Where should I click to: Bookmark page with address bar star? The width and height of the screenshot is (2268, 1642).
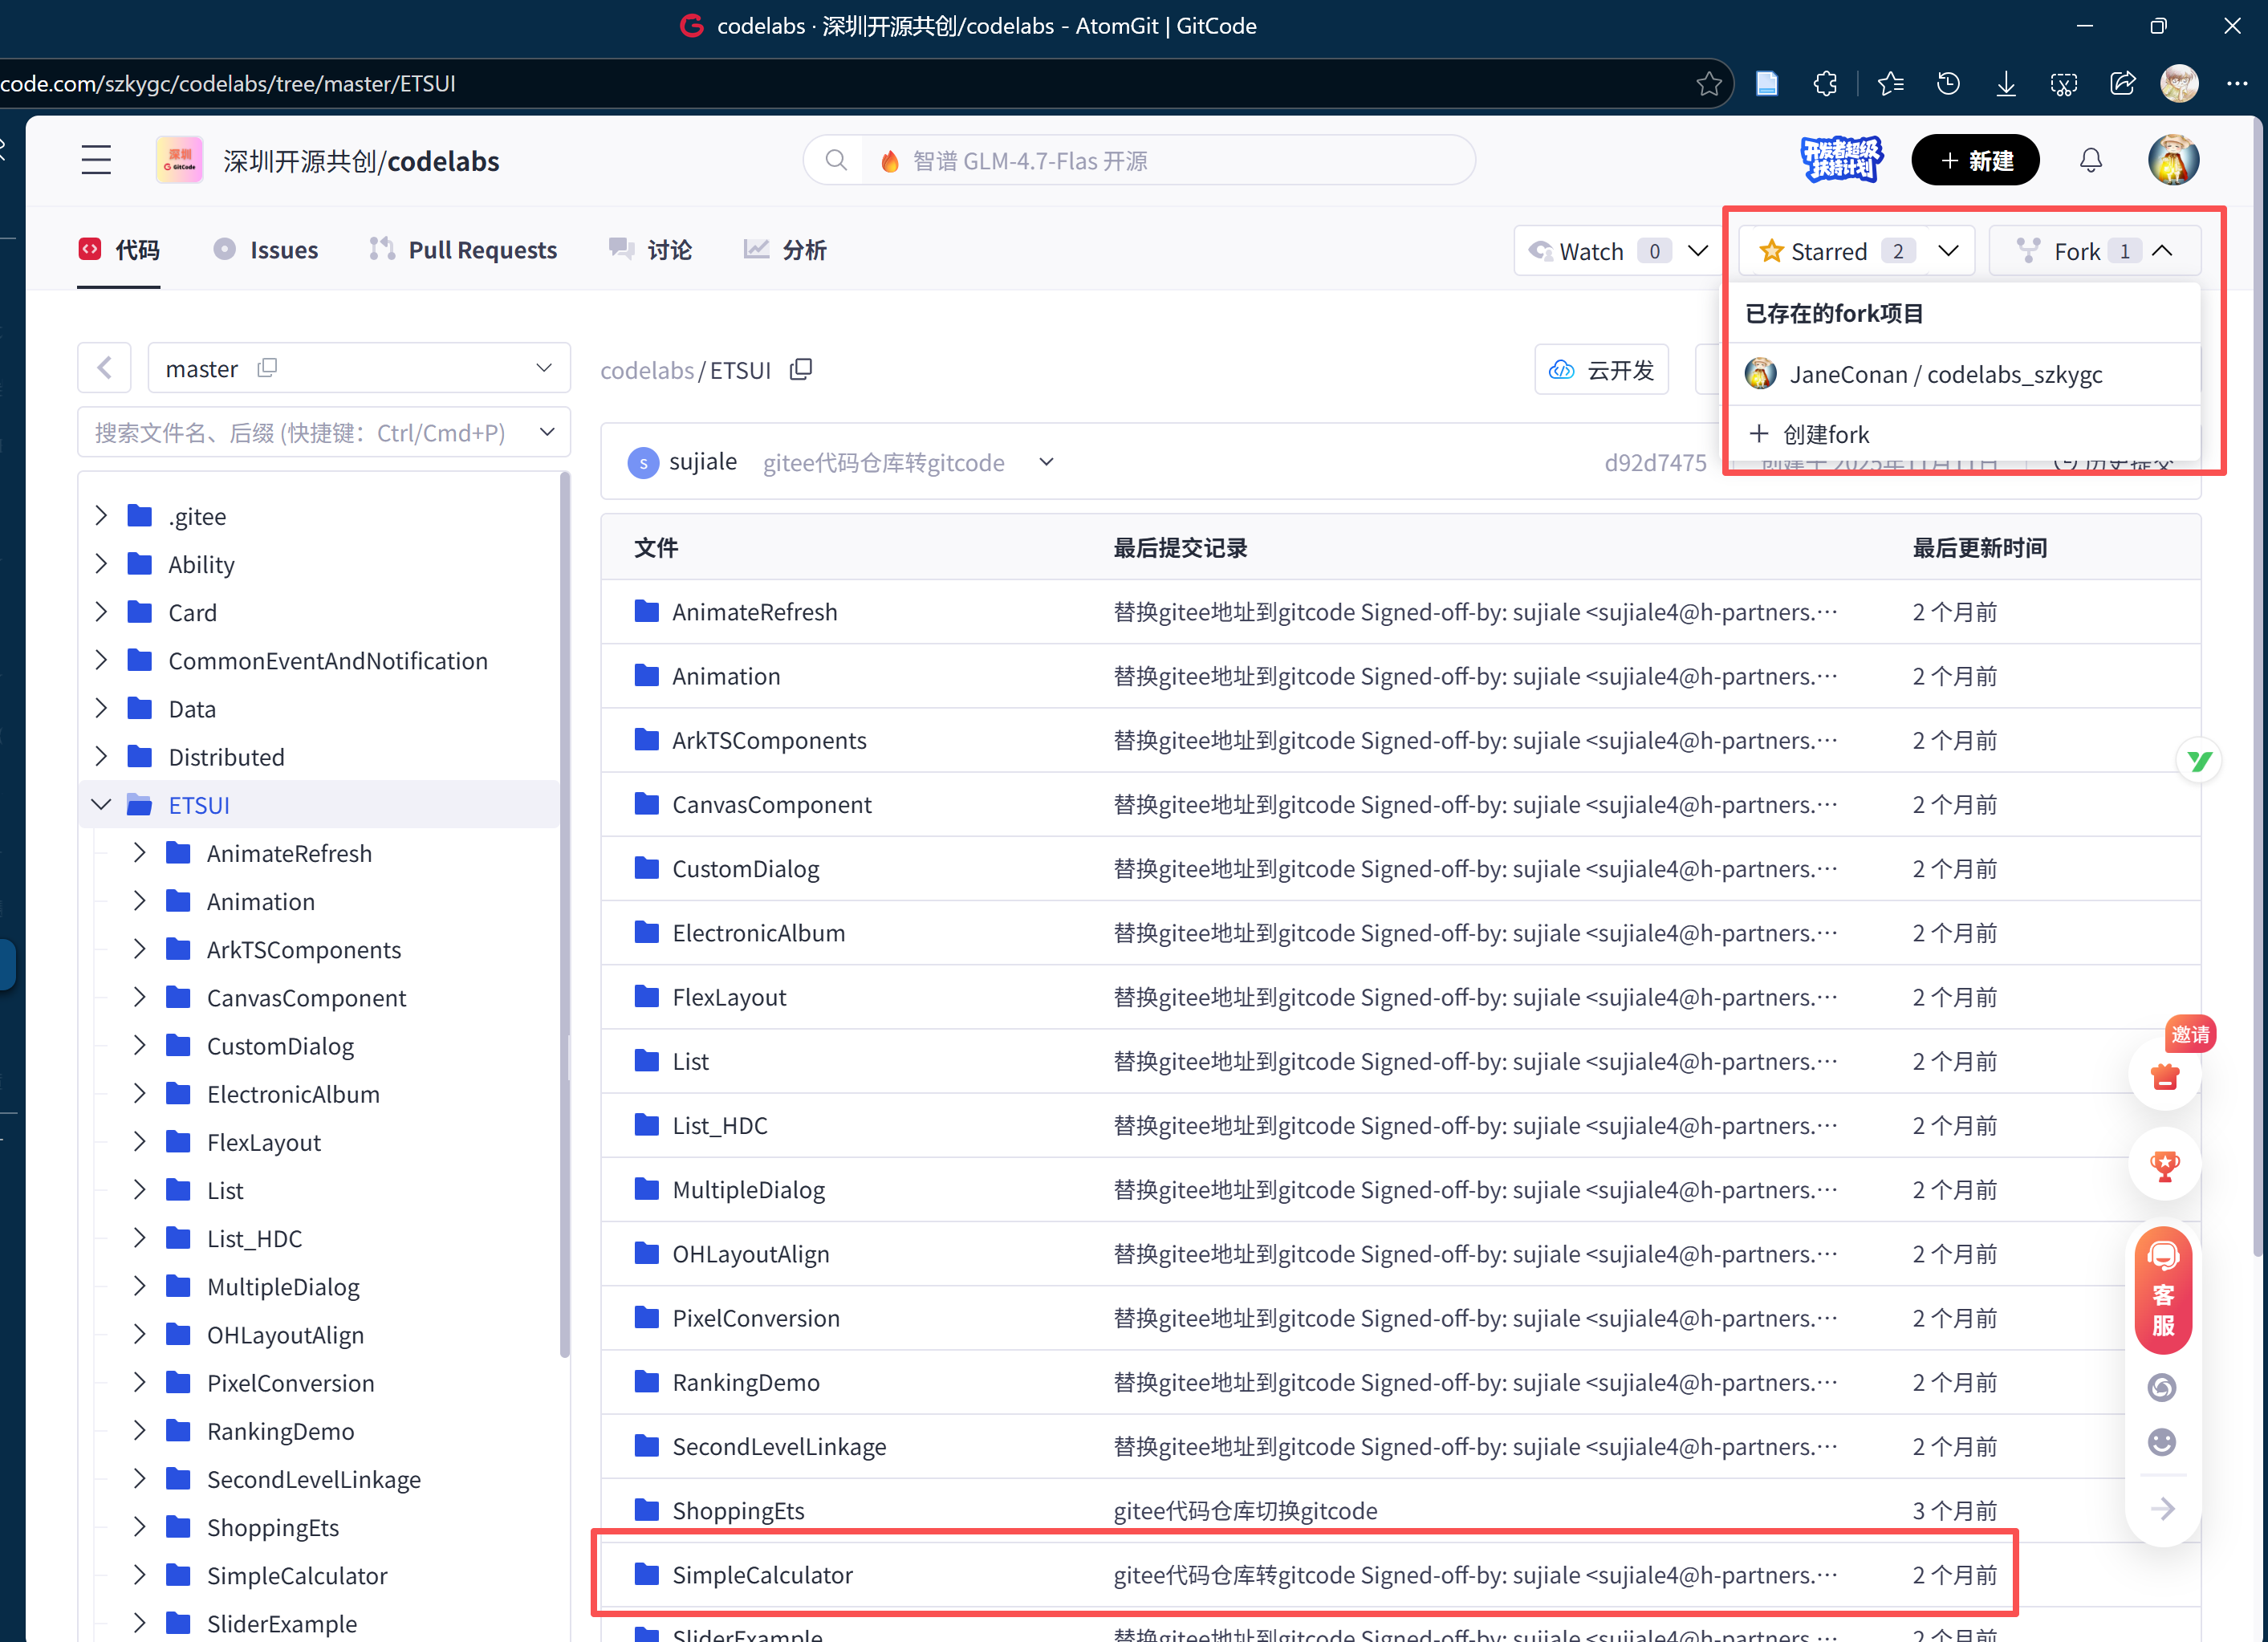pos(1709,84)
